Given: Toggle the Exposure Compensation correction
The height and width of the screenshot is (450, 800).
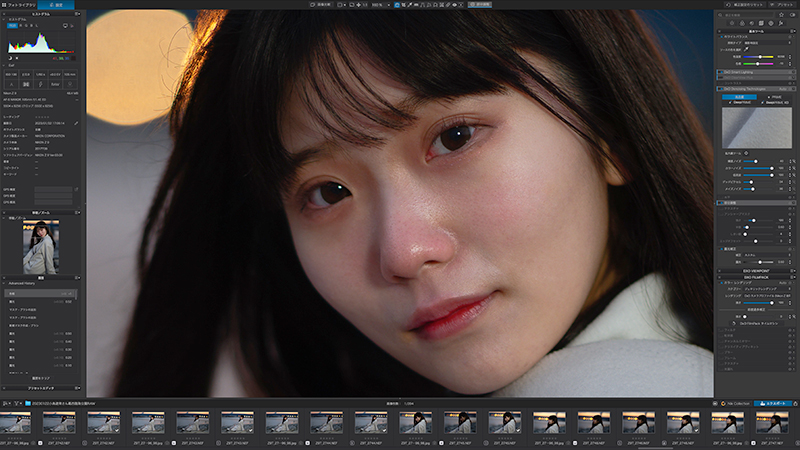Looking at the screenshot, I should [721, 249].
